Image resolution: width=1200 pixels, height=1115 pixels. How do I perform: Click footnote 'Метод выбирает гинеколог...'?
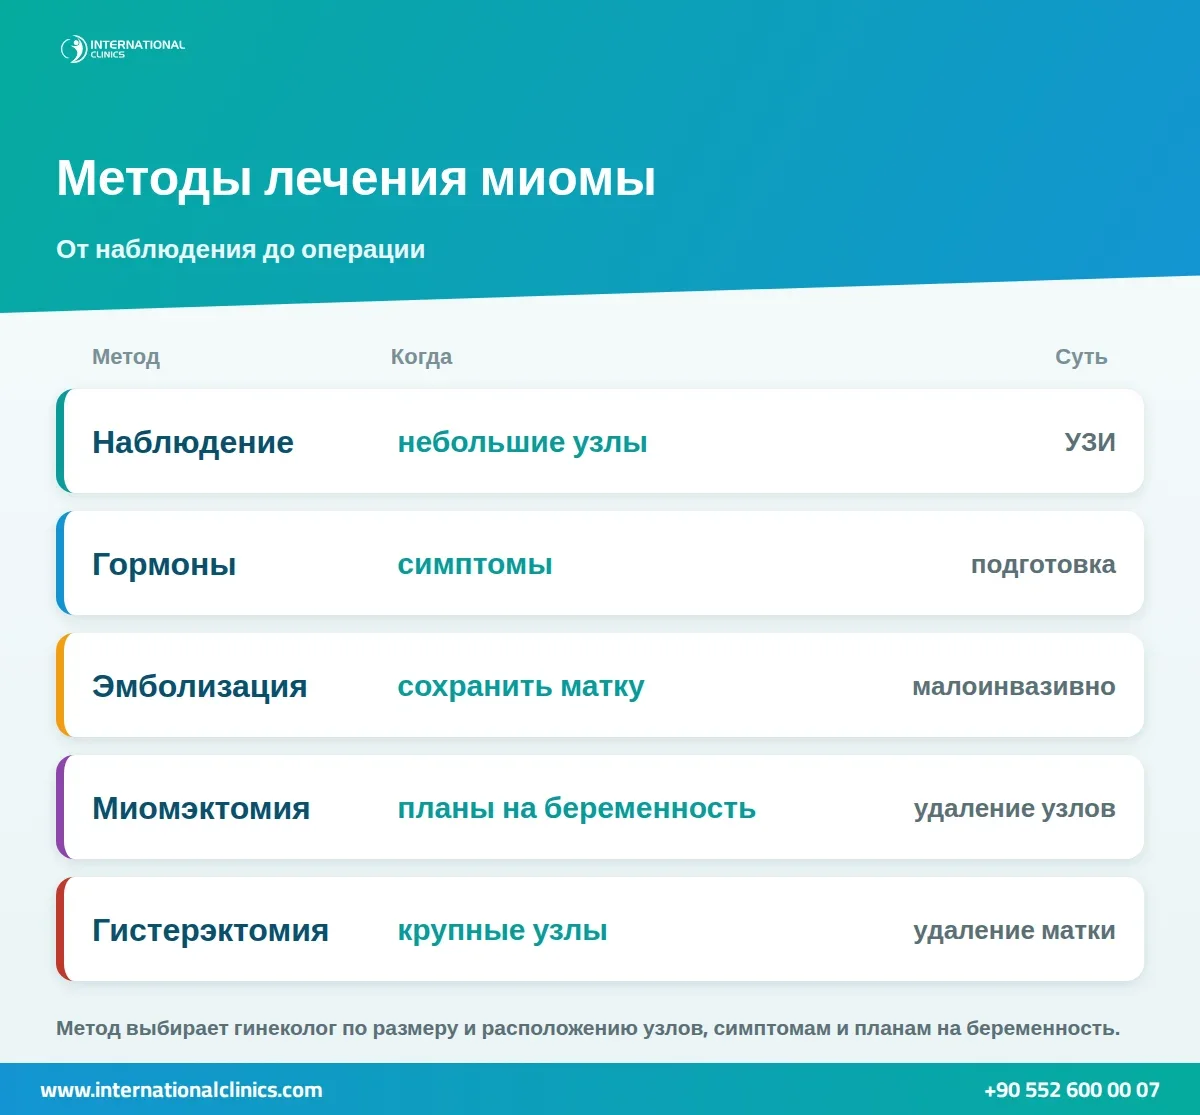pyautogui.click(x=588, y=1028)
